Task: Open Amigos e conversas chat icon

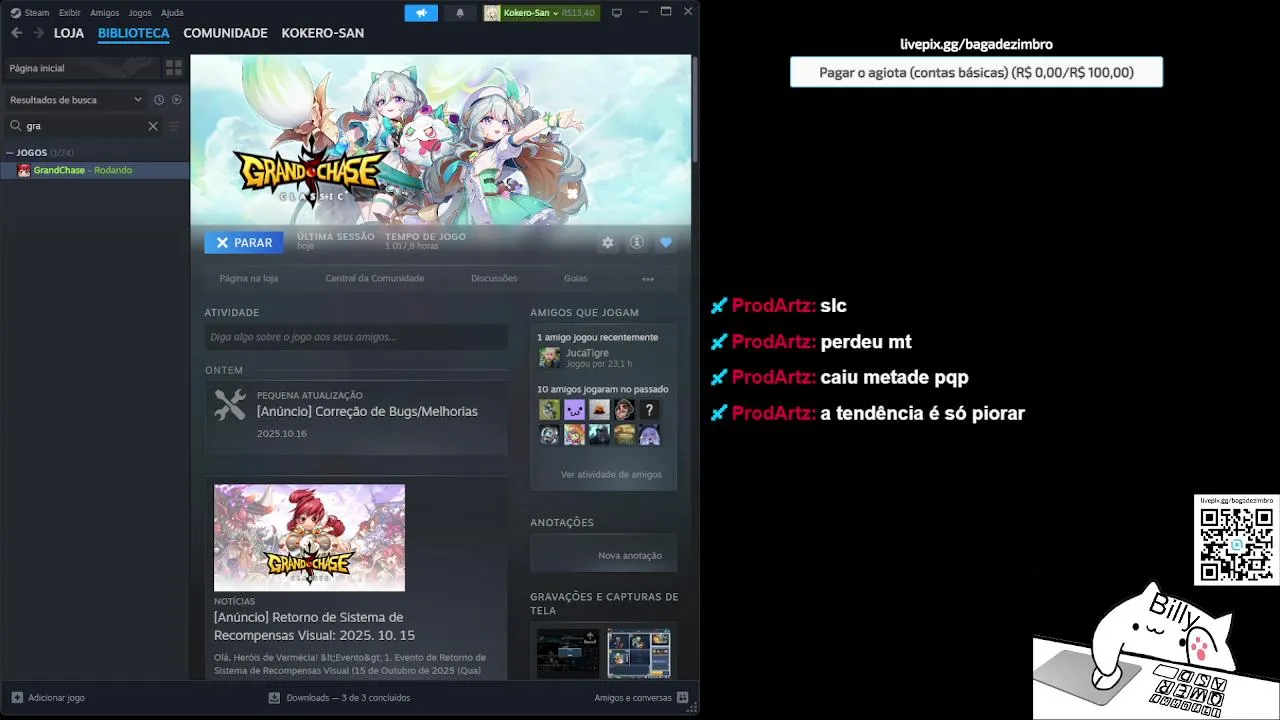Action: coord(683,698)
